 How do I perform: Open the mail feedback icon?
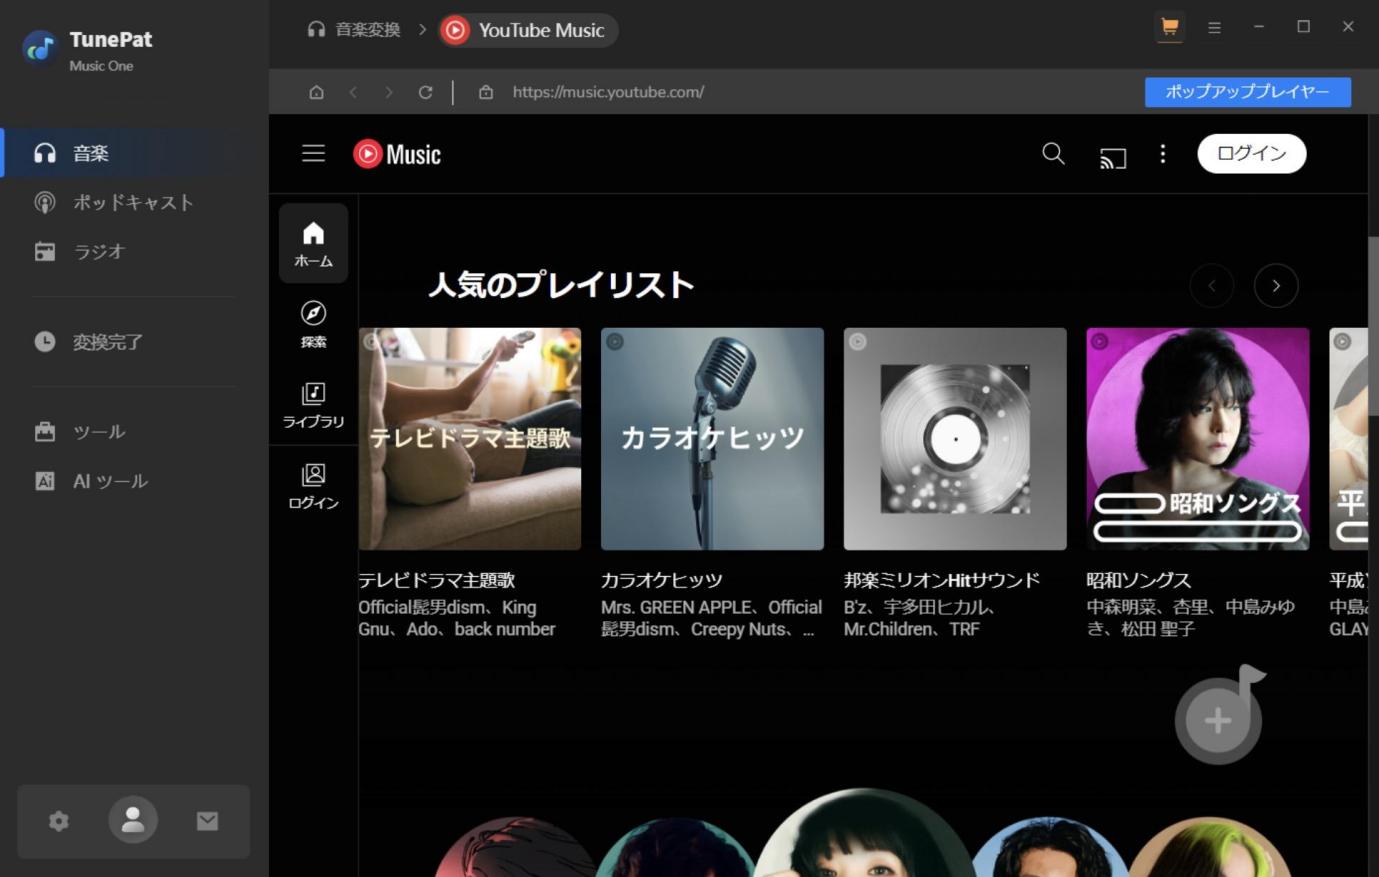pyautogui.click(x=207, y=821)
